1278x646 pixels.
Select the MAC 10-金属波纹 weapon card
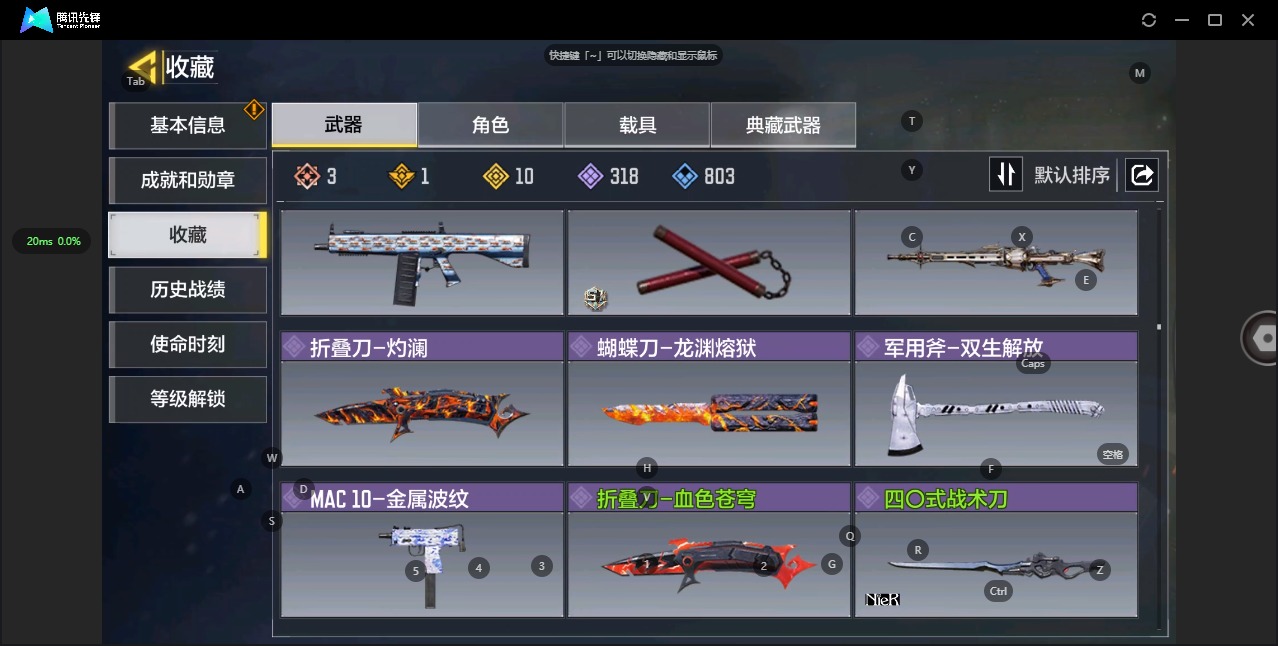(x=422, y=550)
